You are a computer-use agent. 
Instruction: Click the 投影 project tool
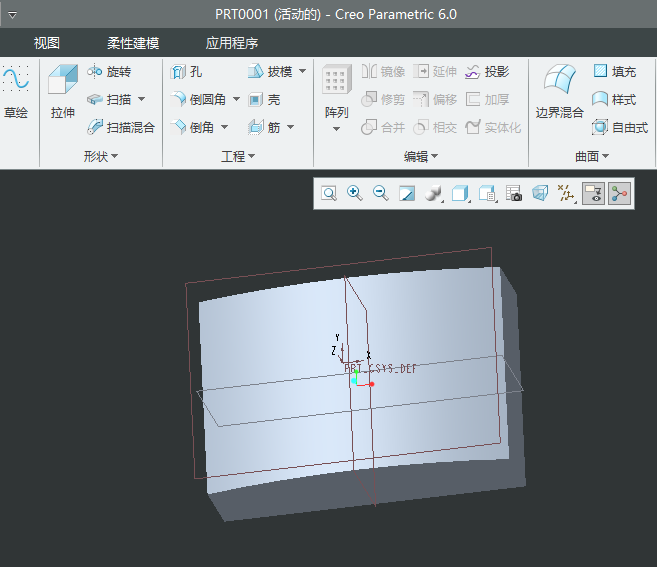[487, 72]
